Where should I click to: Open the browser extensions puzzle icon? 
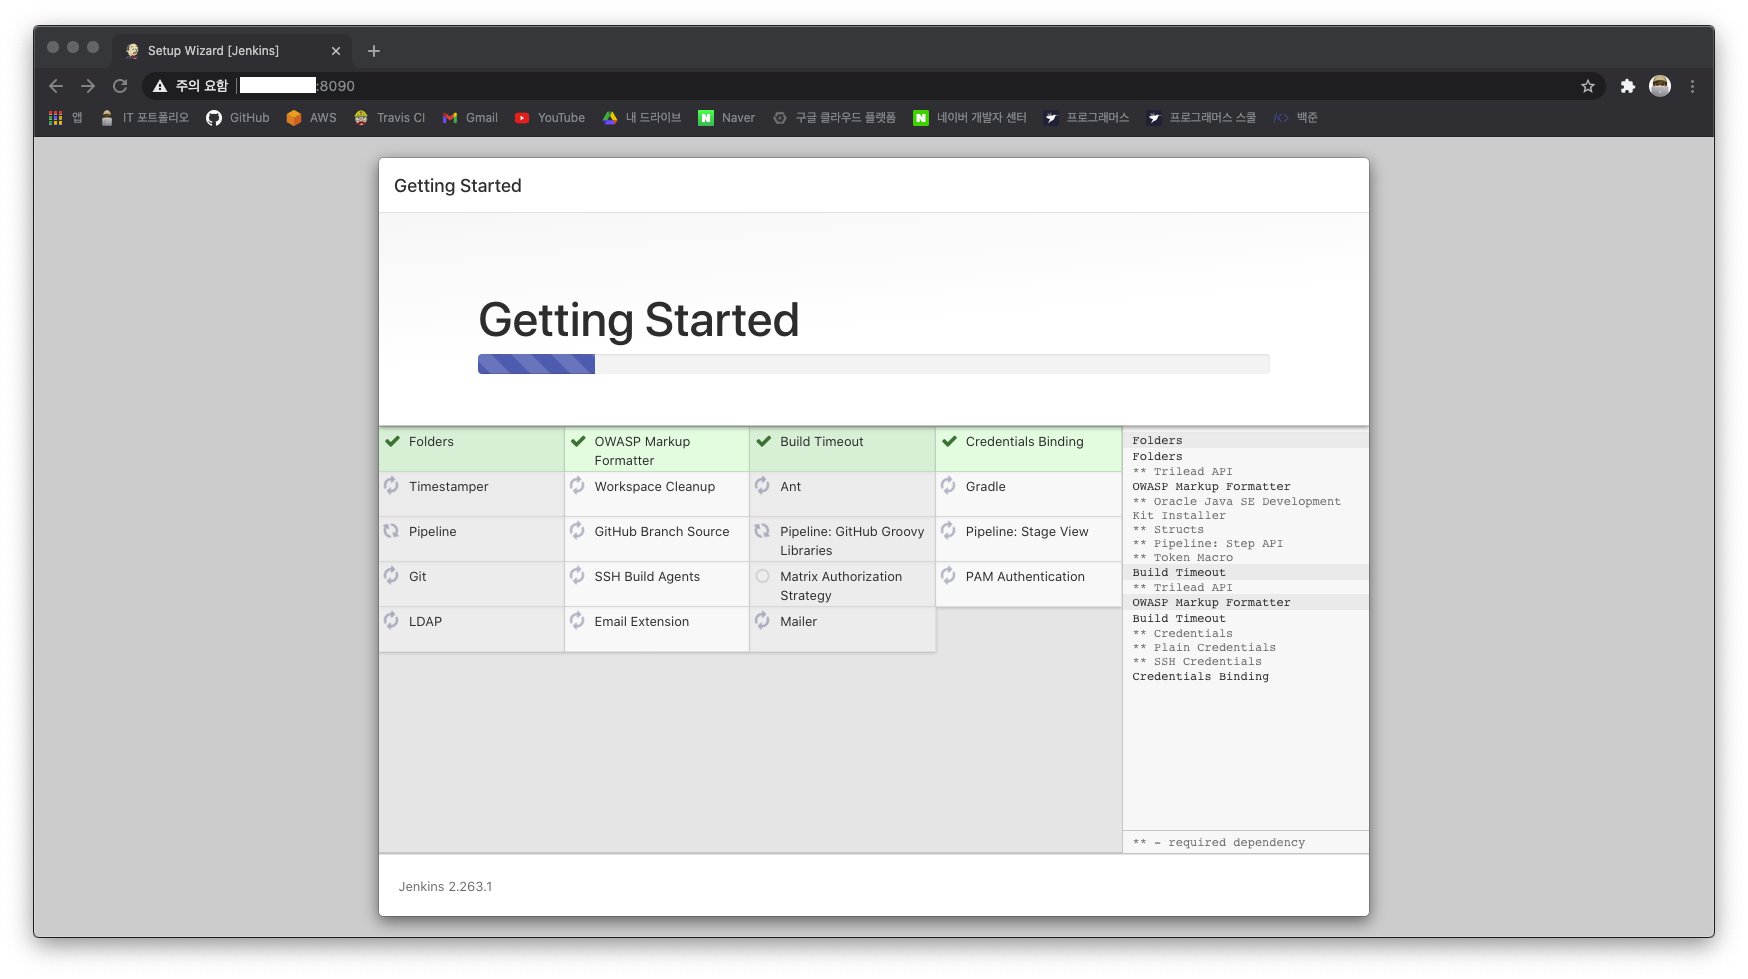pyautogui.click(x=1628, y=86)
